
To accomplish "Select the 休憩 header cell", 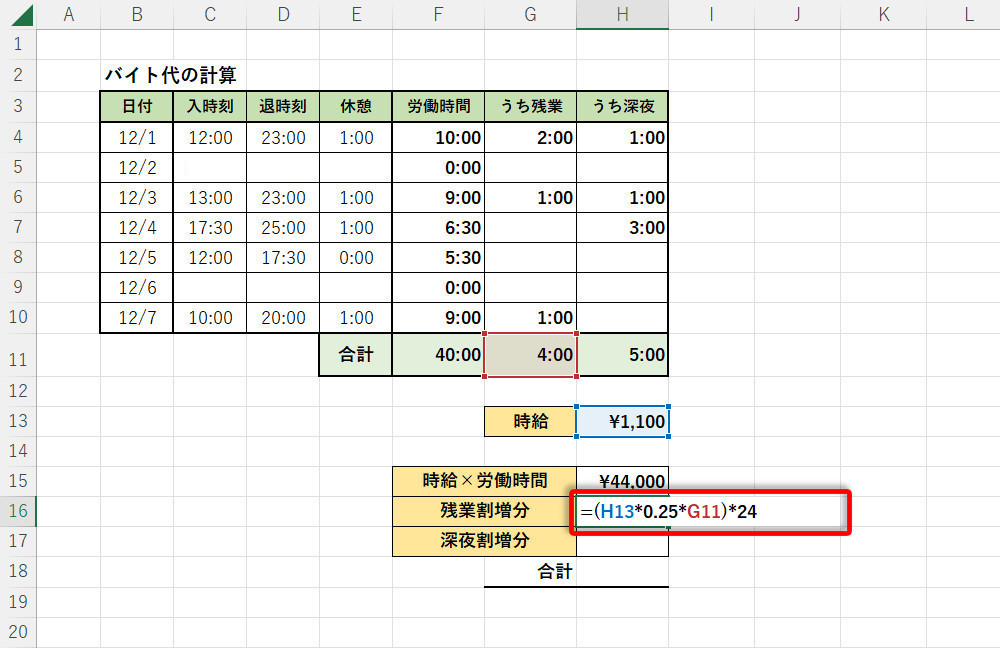I will 356,106.
